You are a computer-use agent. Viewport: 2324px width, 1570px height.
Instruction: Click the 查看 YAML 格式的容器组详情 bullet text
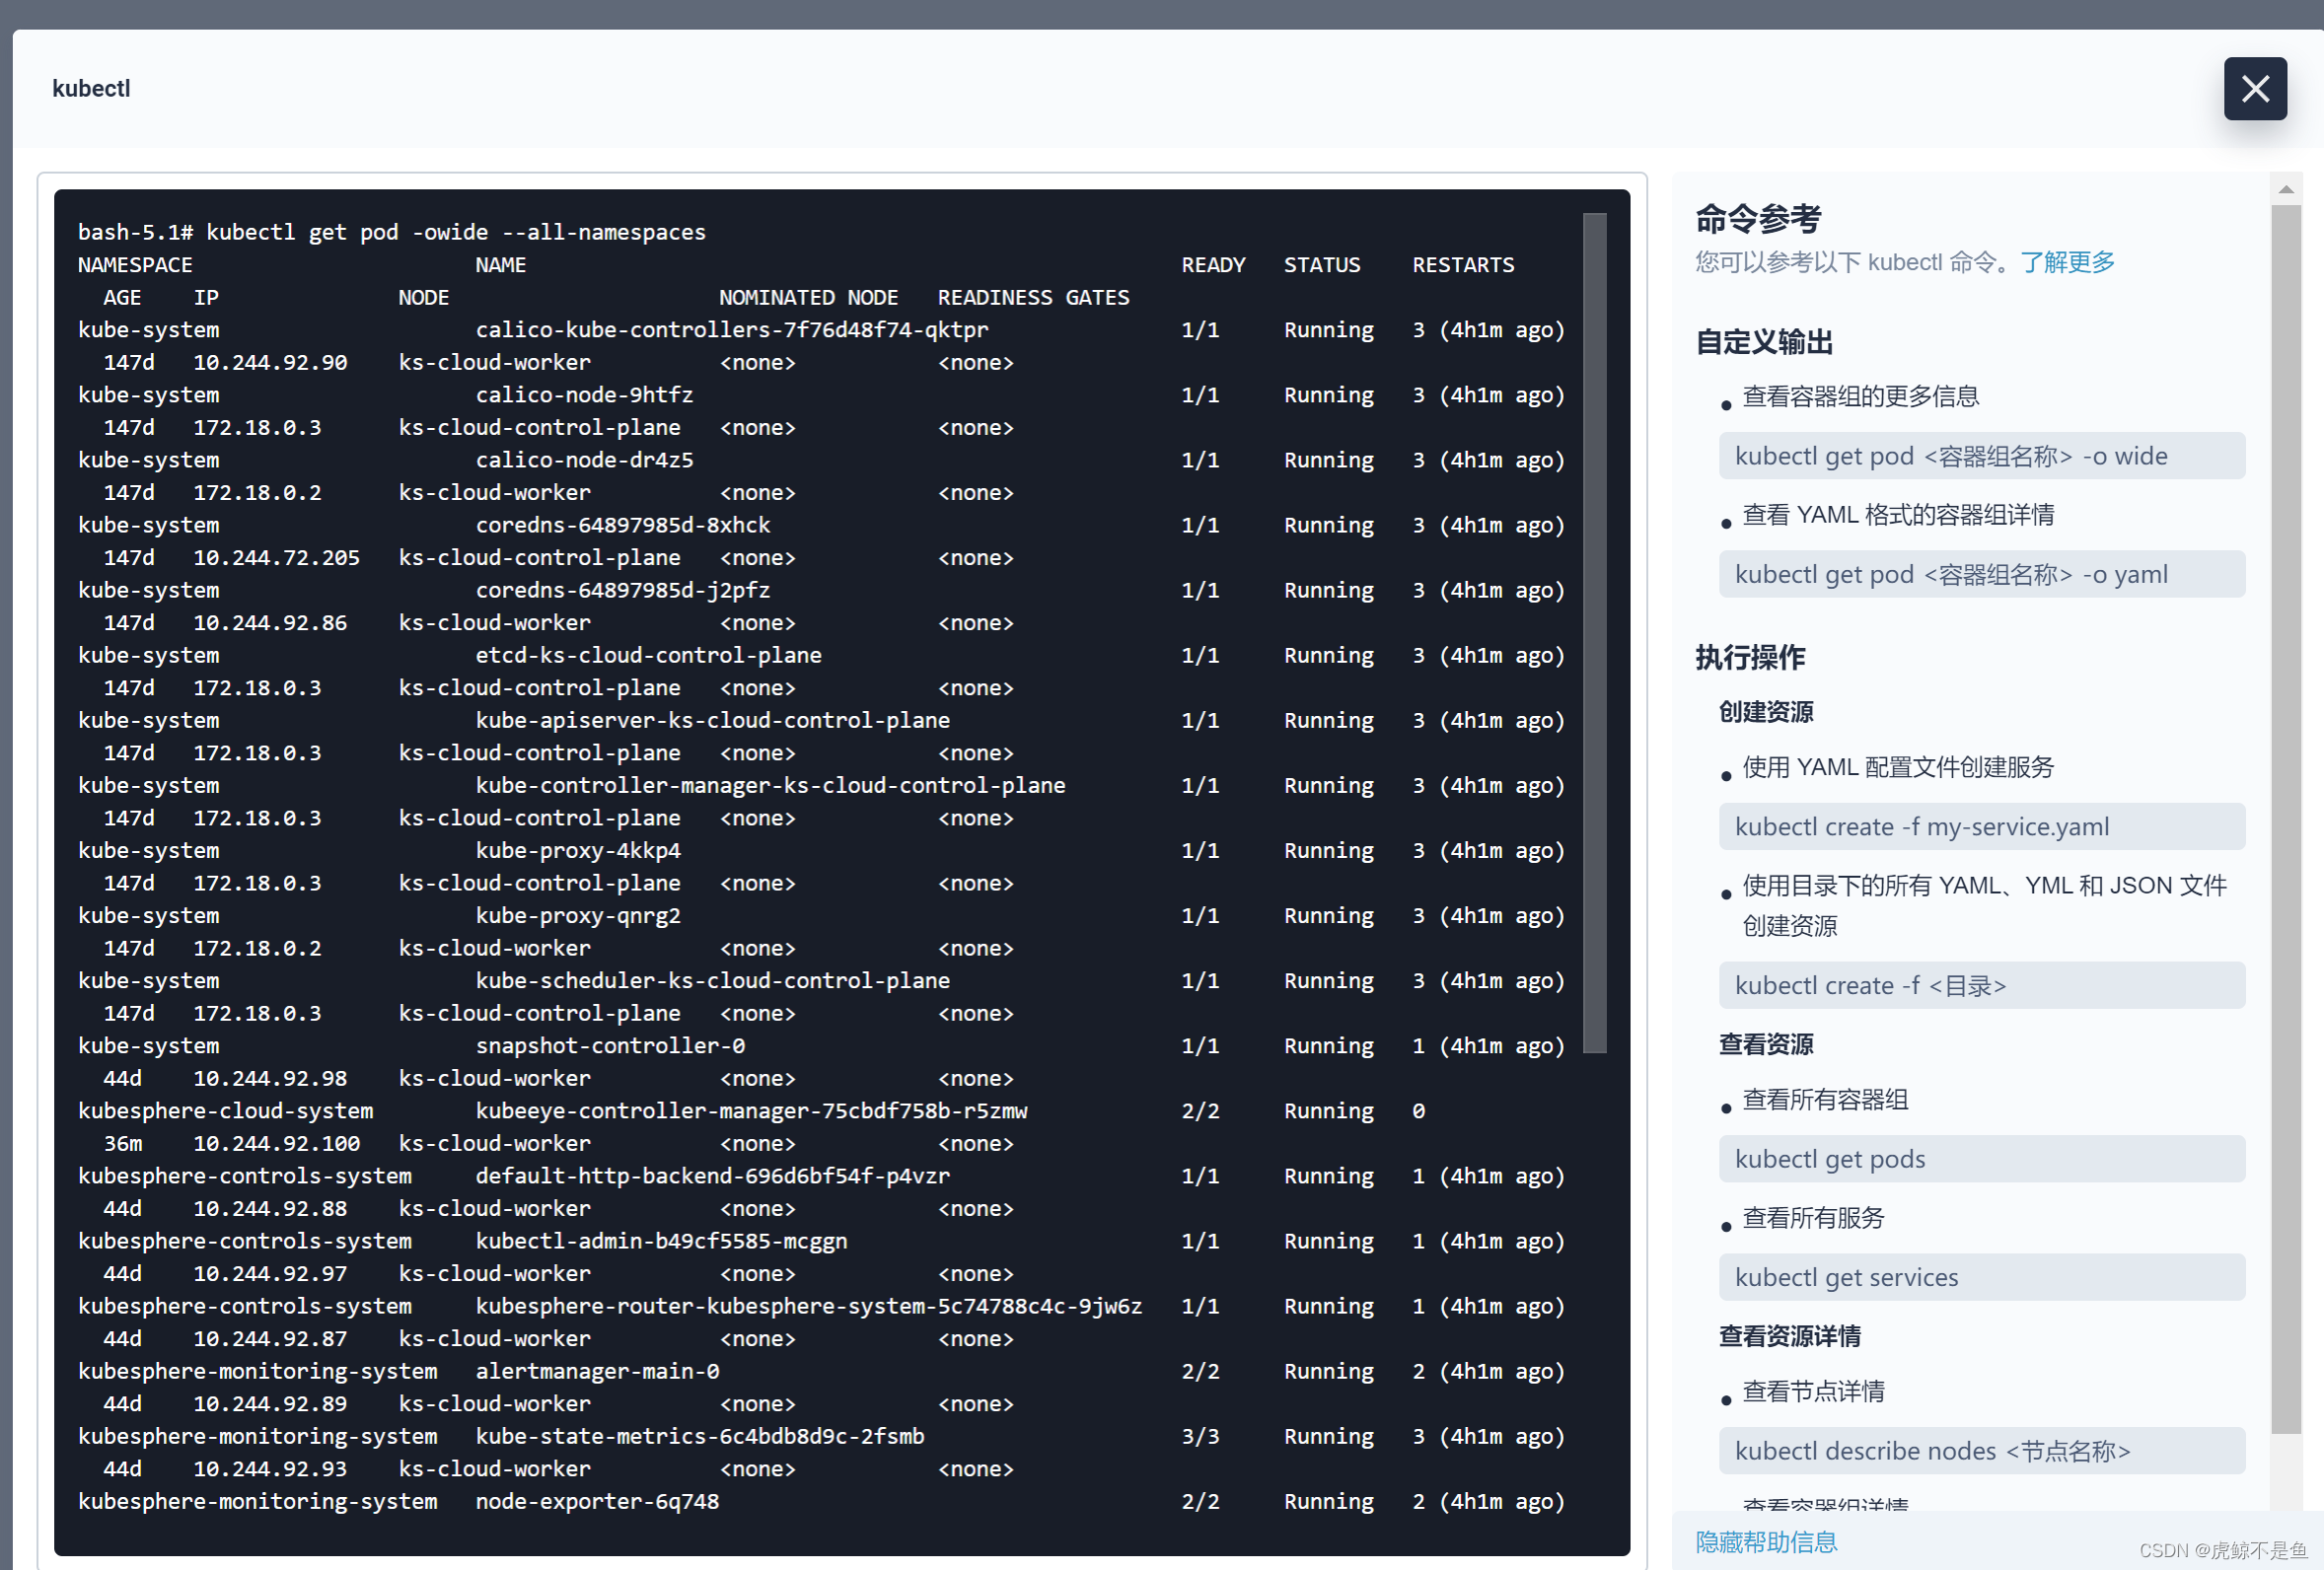click(x=1898, y=514)
